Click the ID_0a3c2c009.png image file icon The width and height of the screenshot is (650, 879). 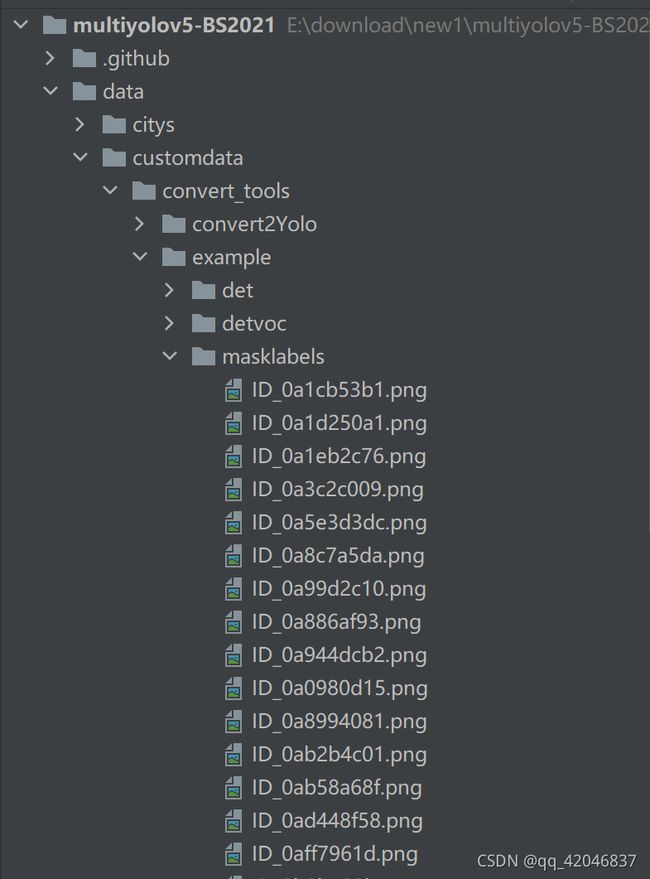(x=233, y=490)
